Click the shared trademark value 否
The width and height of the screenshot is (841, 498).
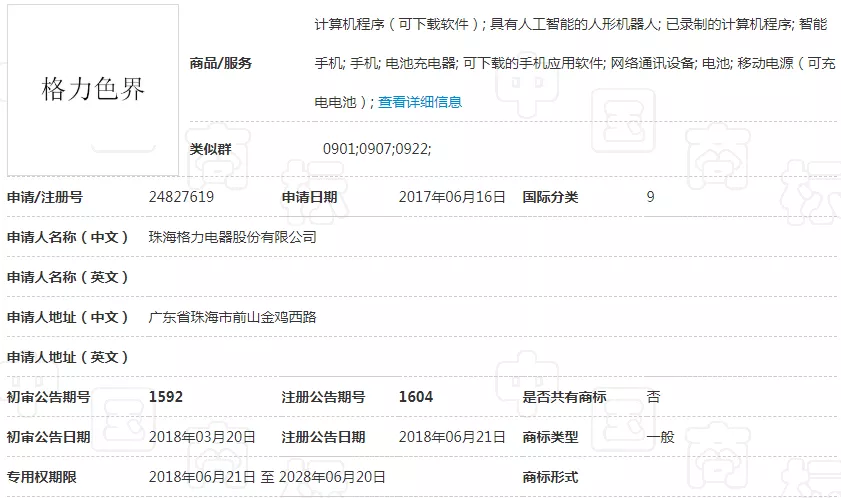tap(653, 397)
